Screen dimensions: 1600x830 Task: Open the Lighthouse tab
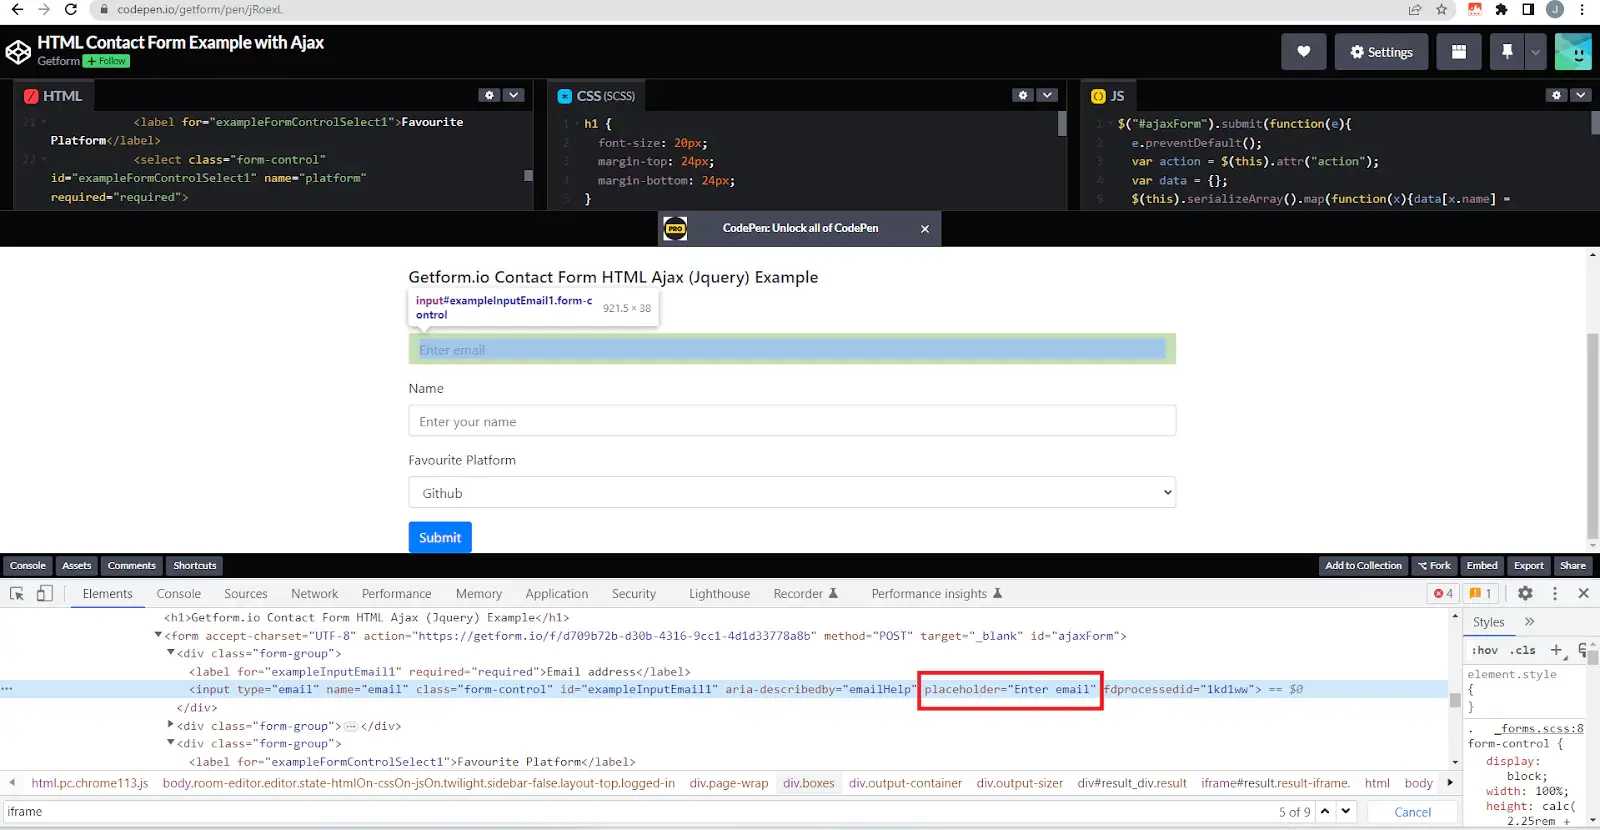(x=720, y=594)
